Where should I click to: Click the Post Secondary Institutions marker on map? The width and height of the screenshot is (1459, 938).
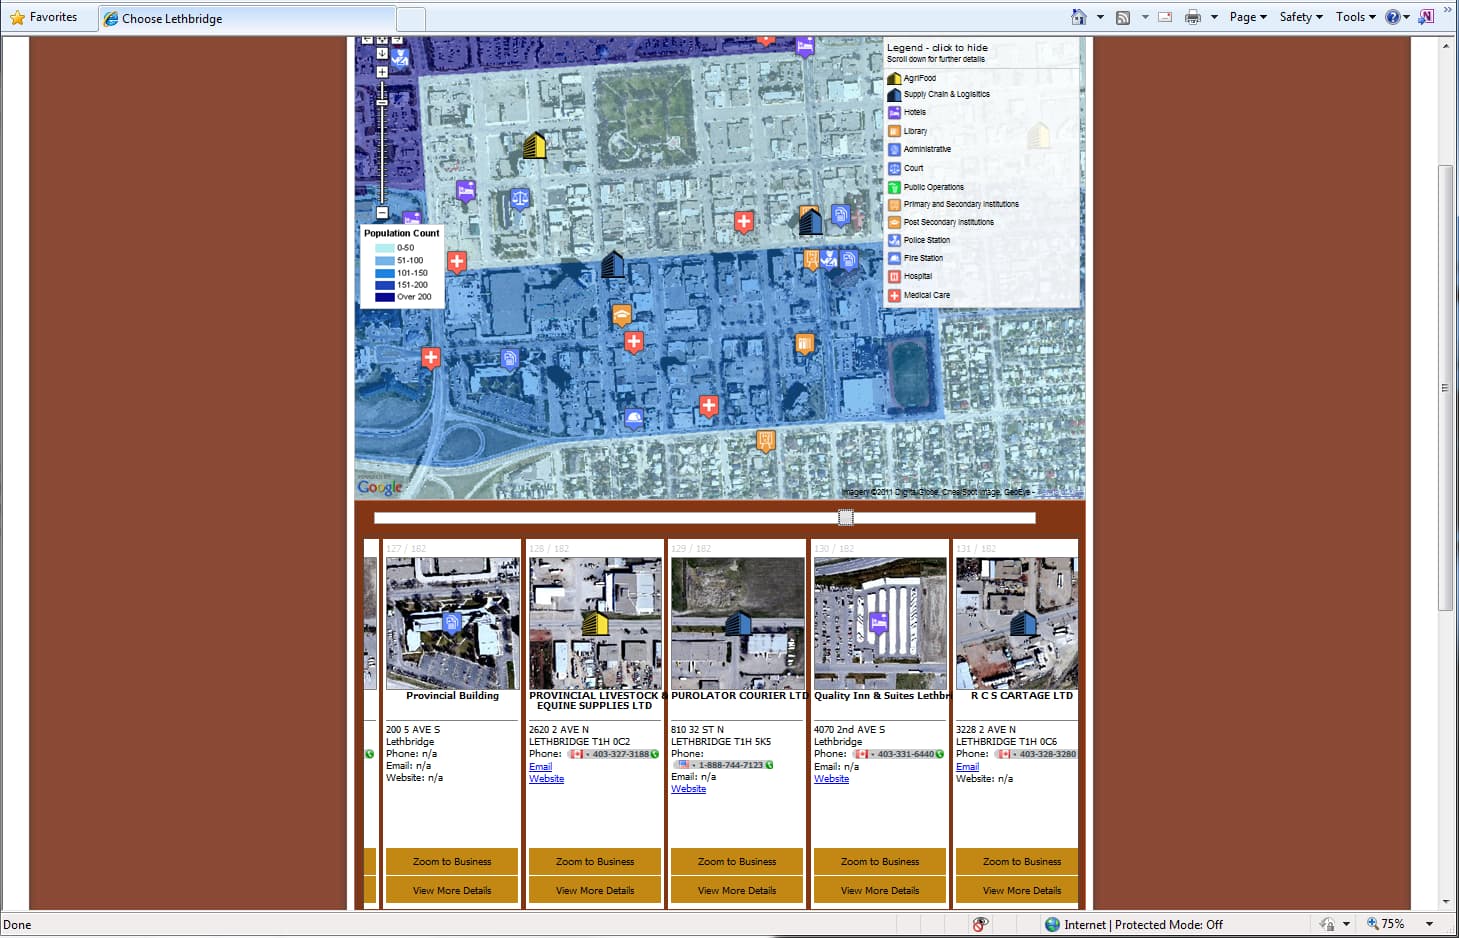coord(621,316)
